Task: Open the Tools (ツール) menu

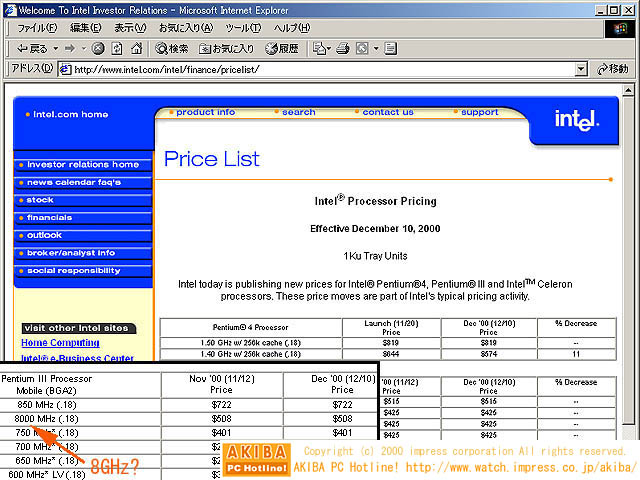Action: 243,27
